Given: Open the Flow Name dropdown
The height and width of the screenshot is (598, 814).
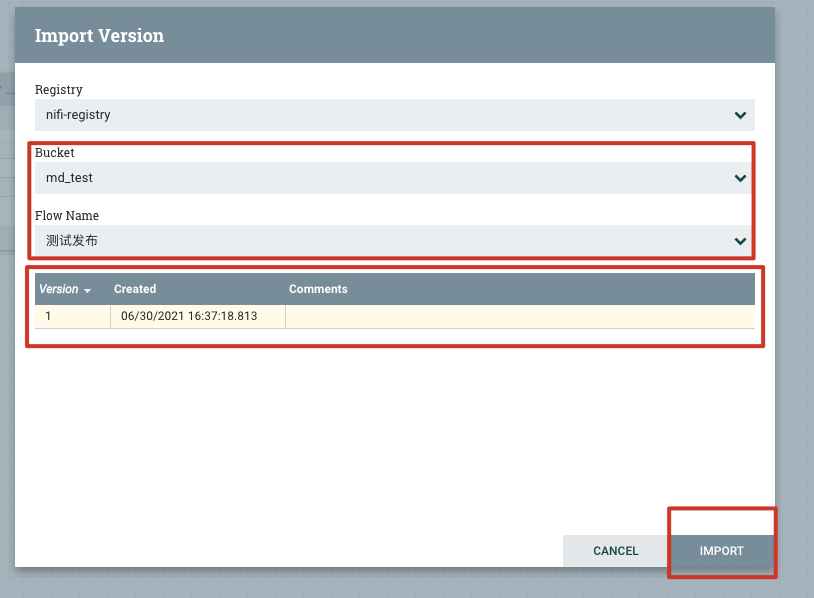Looking at the screenshot, I should [395, 241].
